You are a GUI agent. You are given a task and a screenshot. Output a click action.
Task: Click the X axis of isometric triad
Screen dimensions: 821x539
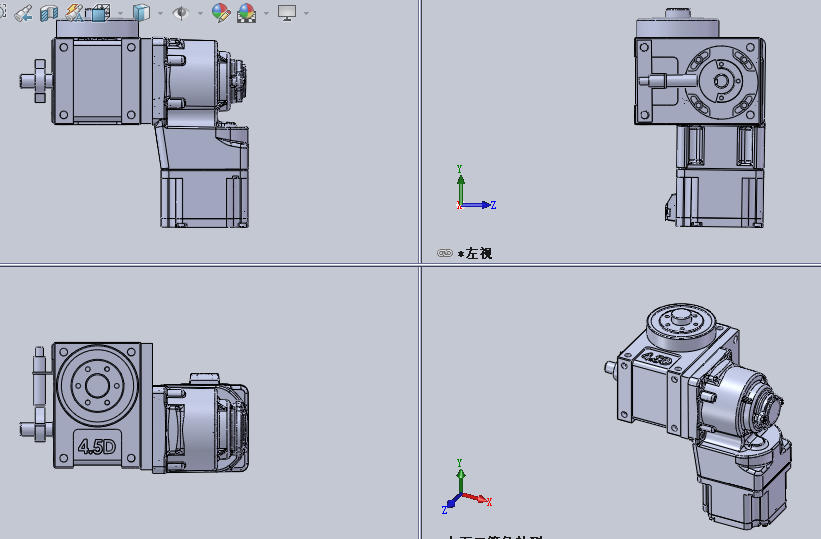(x=479, y=499)
